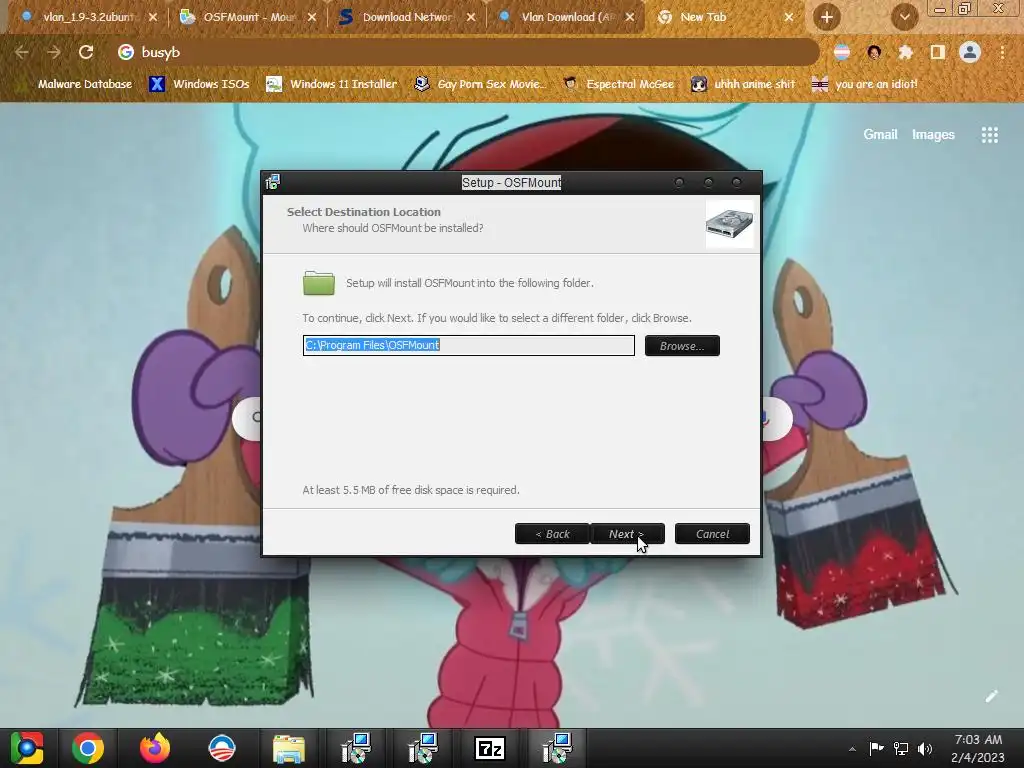Close the vlan_1.9-3.2ubuntu tab

[153, 18]
